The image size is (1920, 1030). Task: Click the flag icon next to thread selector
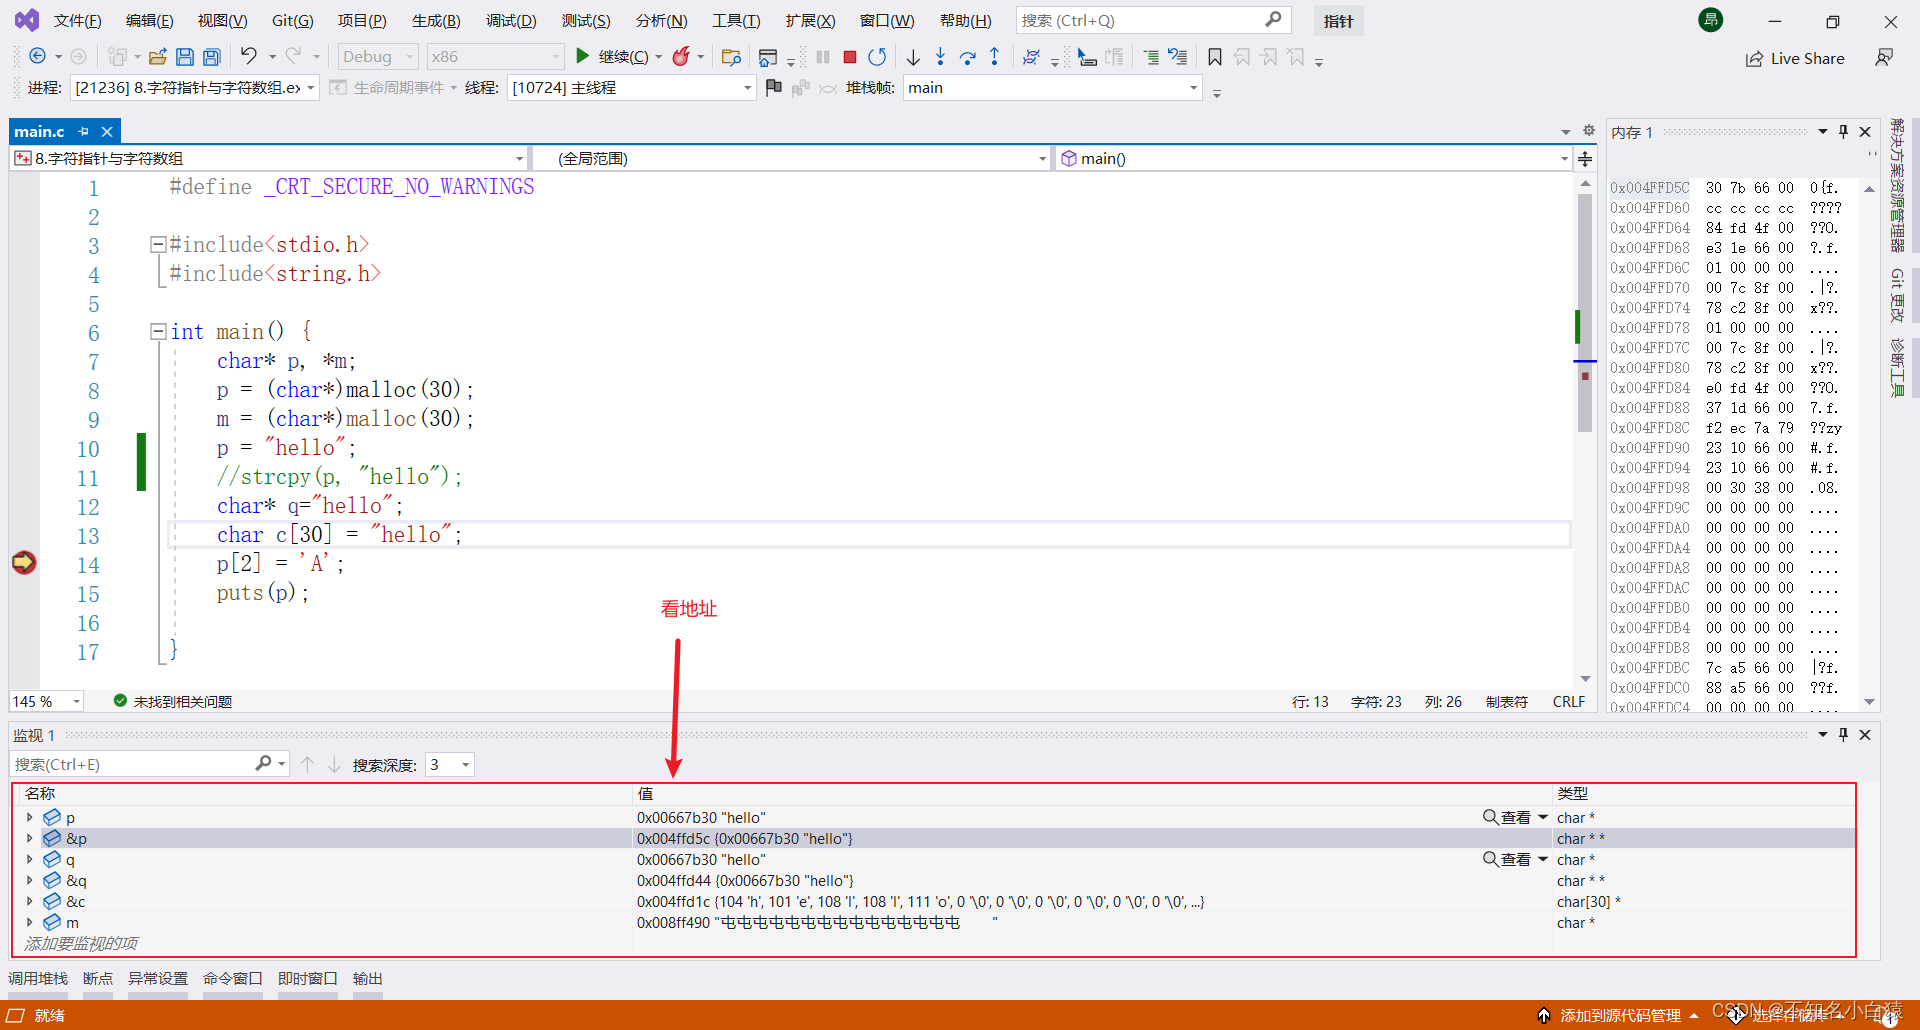click(x=773, y=88)
